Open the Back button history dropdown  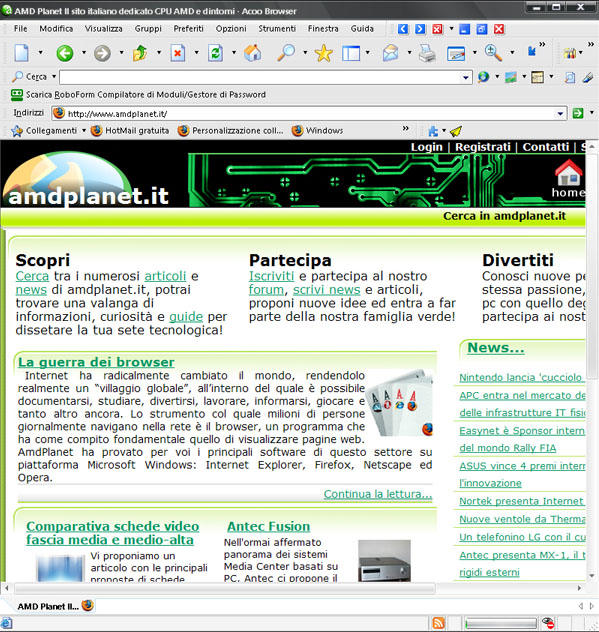(x=83, y=52)
